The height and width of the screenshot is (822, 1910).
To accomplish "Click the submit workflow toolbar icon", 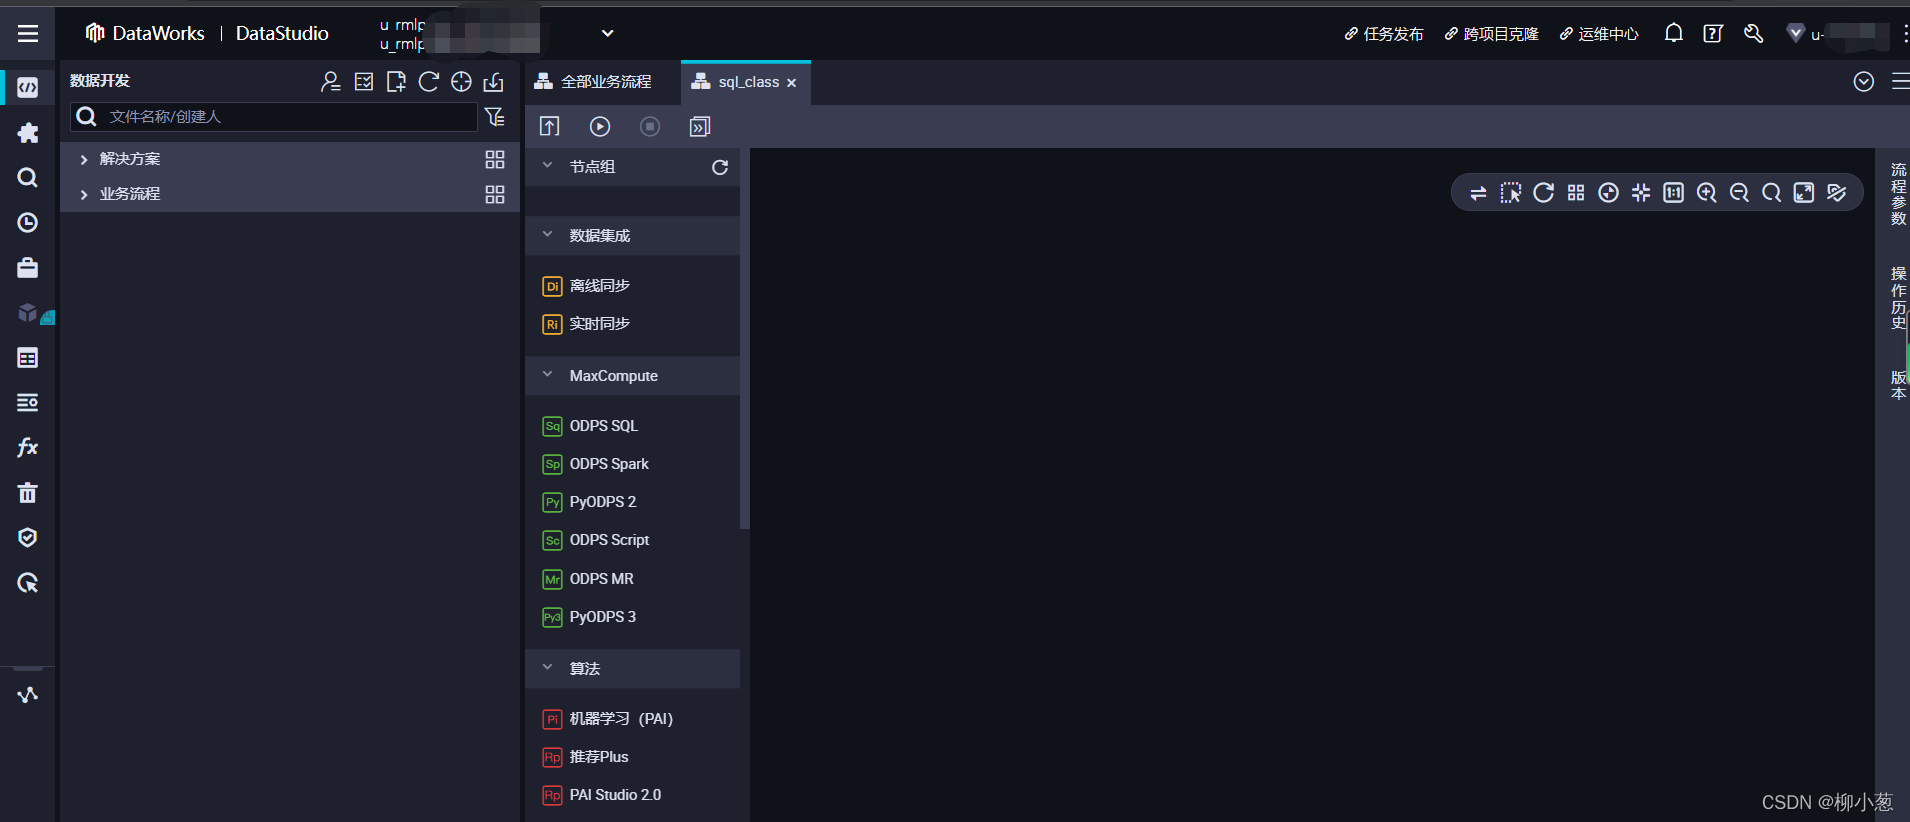I will point(550,126).
